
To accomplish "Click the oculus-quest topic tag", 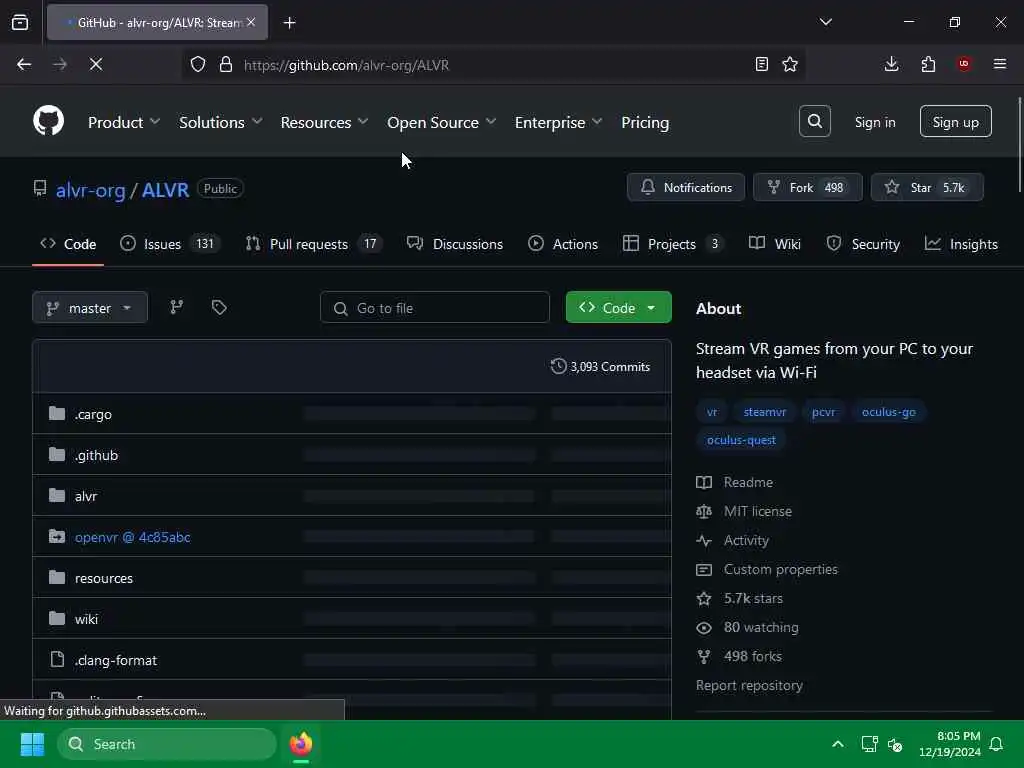I will 741,440.
